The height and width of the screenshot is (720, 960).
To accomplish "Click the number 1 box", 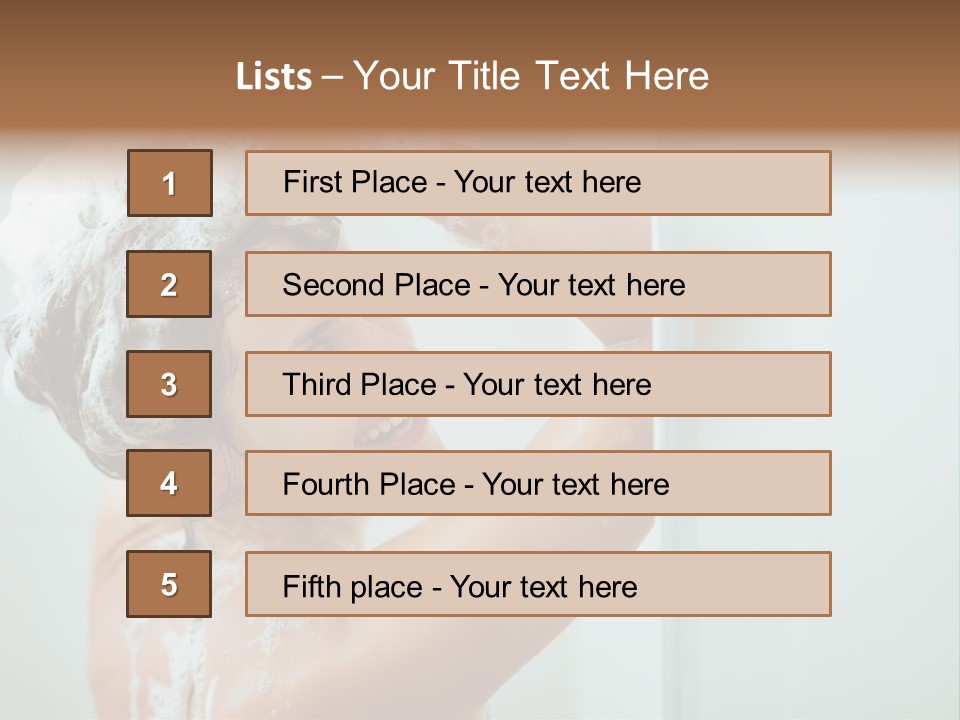I will [170, 183].
